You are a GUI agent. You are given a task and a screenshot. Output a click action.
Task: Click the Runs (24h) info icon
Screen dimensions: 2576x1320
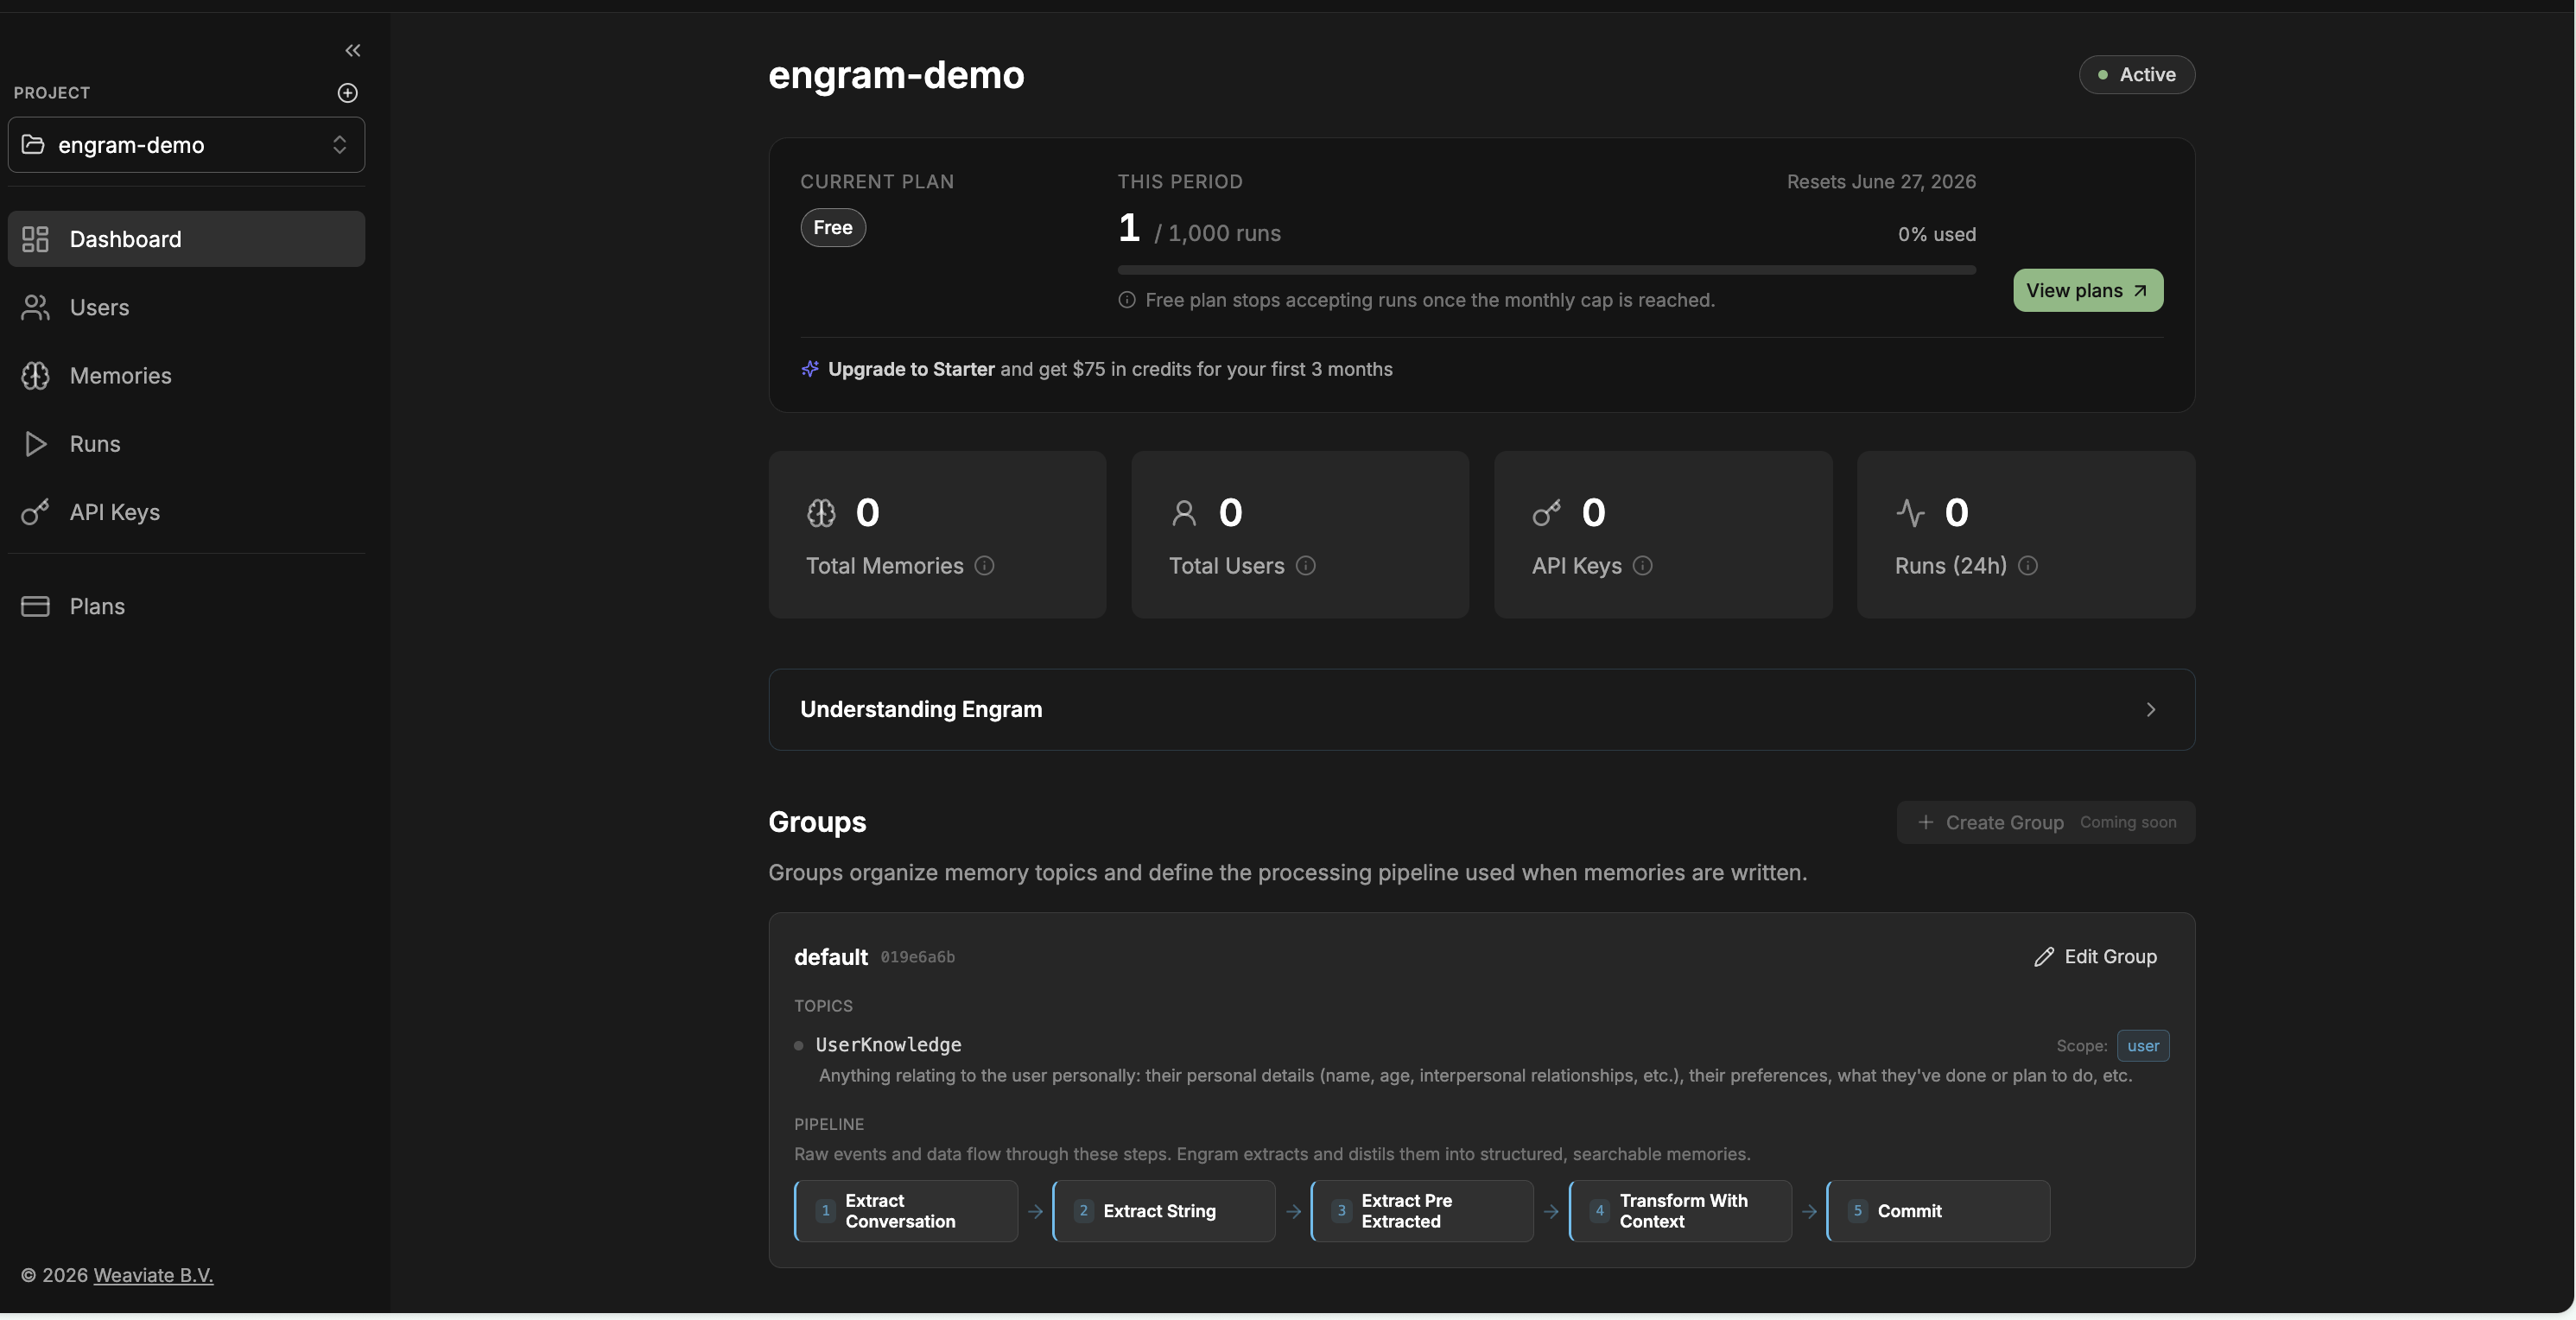(x=2028, y=566)
